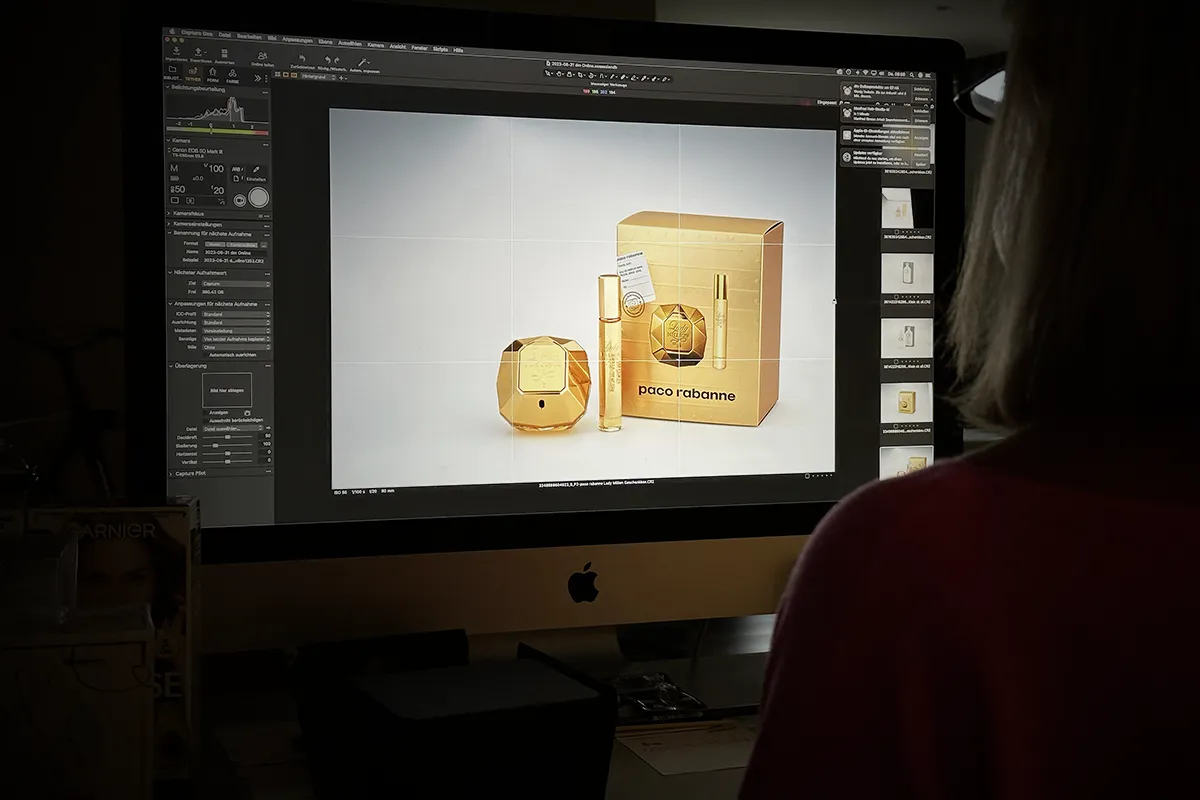Enable the Automatisch ausrichten checkbox

(x=206, y=355)
